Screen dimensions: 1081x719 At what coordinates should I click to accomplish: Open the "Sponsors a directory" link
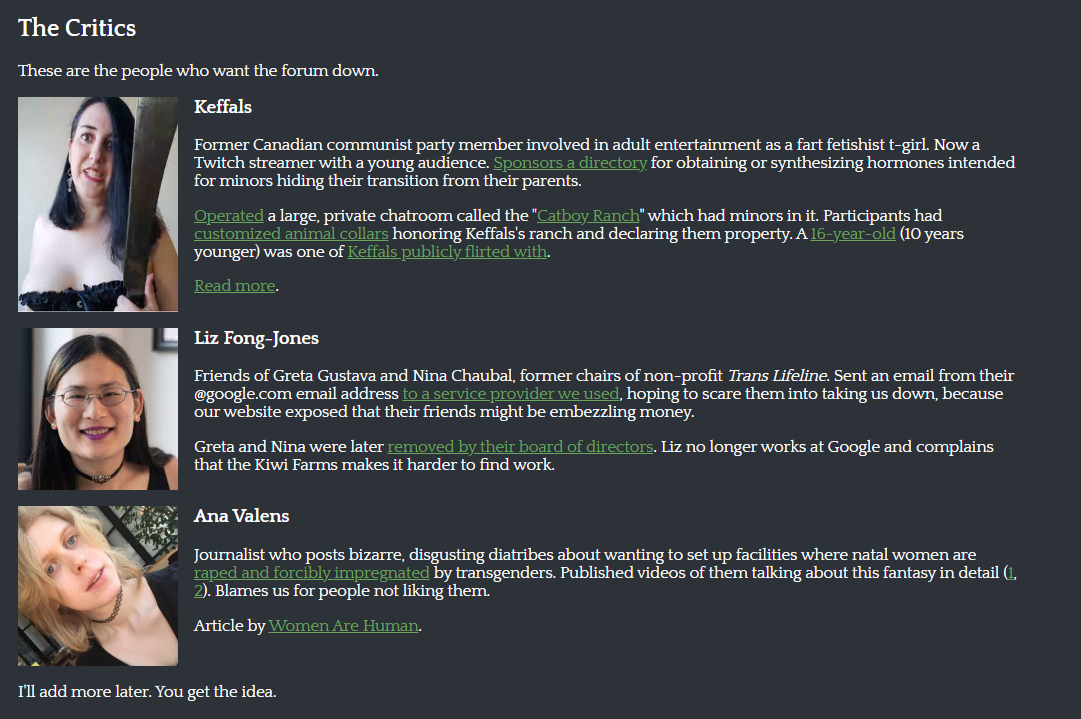pos(570,163)
